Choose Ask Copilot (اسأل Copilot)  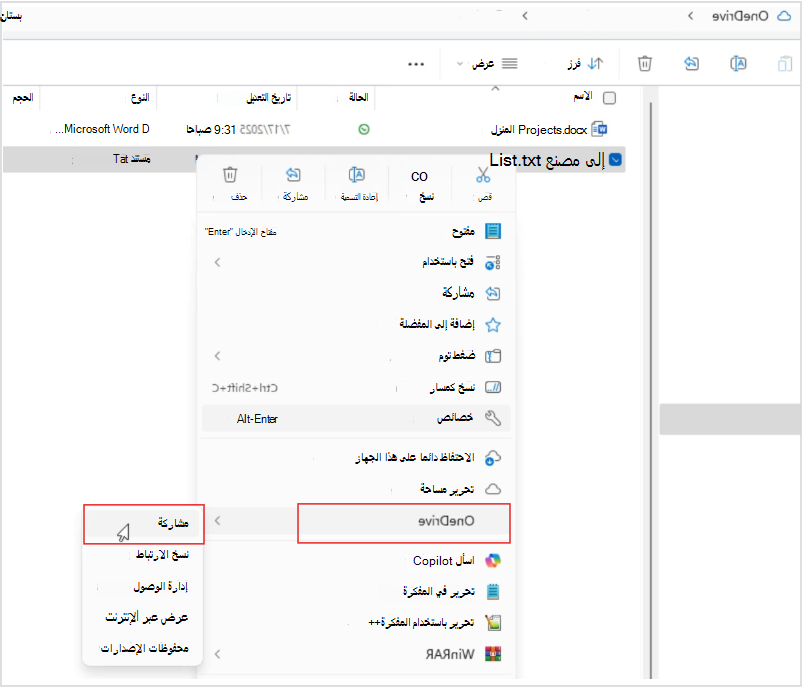[x=356, y=561]
